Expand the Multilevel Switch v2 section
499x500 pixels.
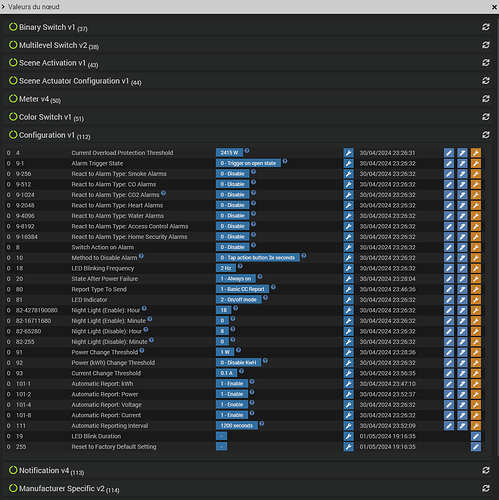(x=53, y=45)
